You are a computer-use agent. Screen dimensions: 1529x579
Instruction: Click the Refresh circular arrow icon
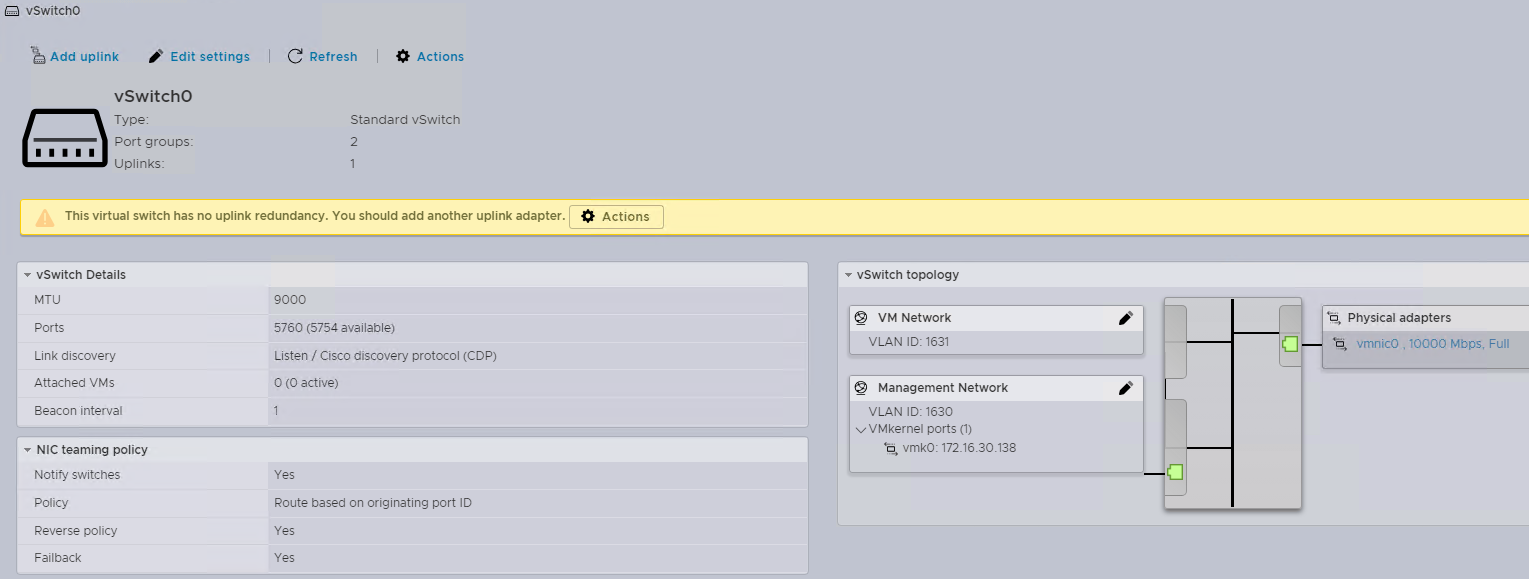coord(295,57)
